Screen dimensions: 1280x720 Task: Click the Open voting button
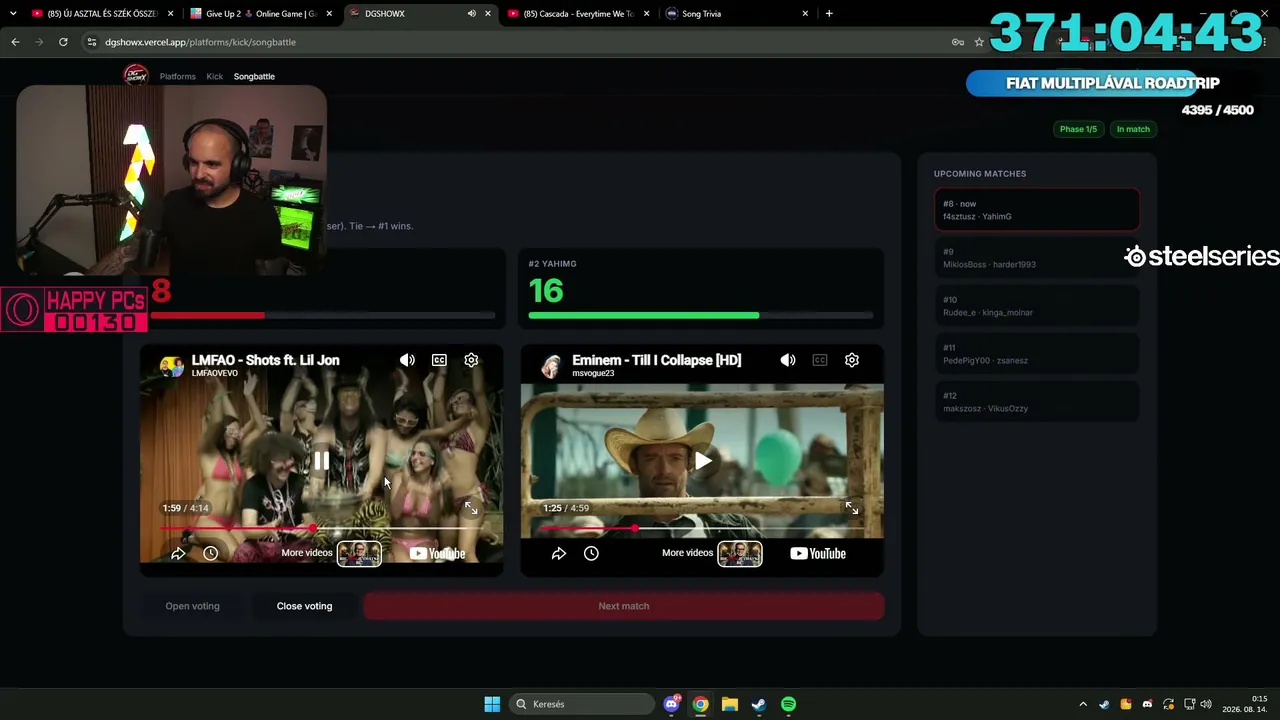click(x=192, y=606)
